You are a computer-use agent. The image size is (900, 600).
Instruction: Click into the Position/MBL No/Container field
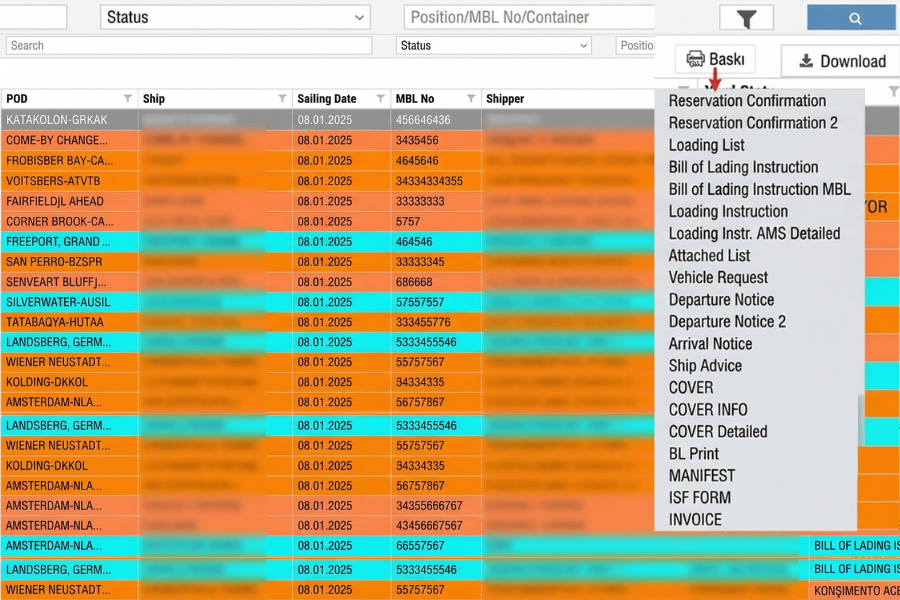point(528,17)
